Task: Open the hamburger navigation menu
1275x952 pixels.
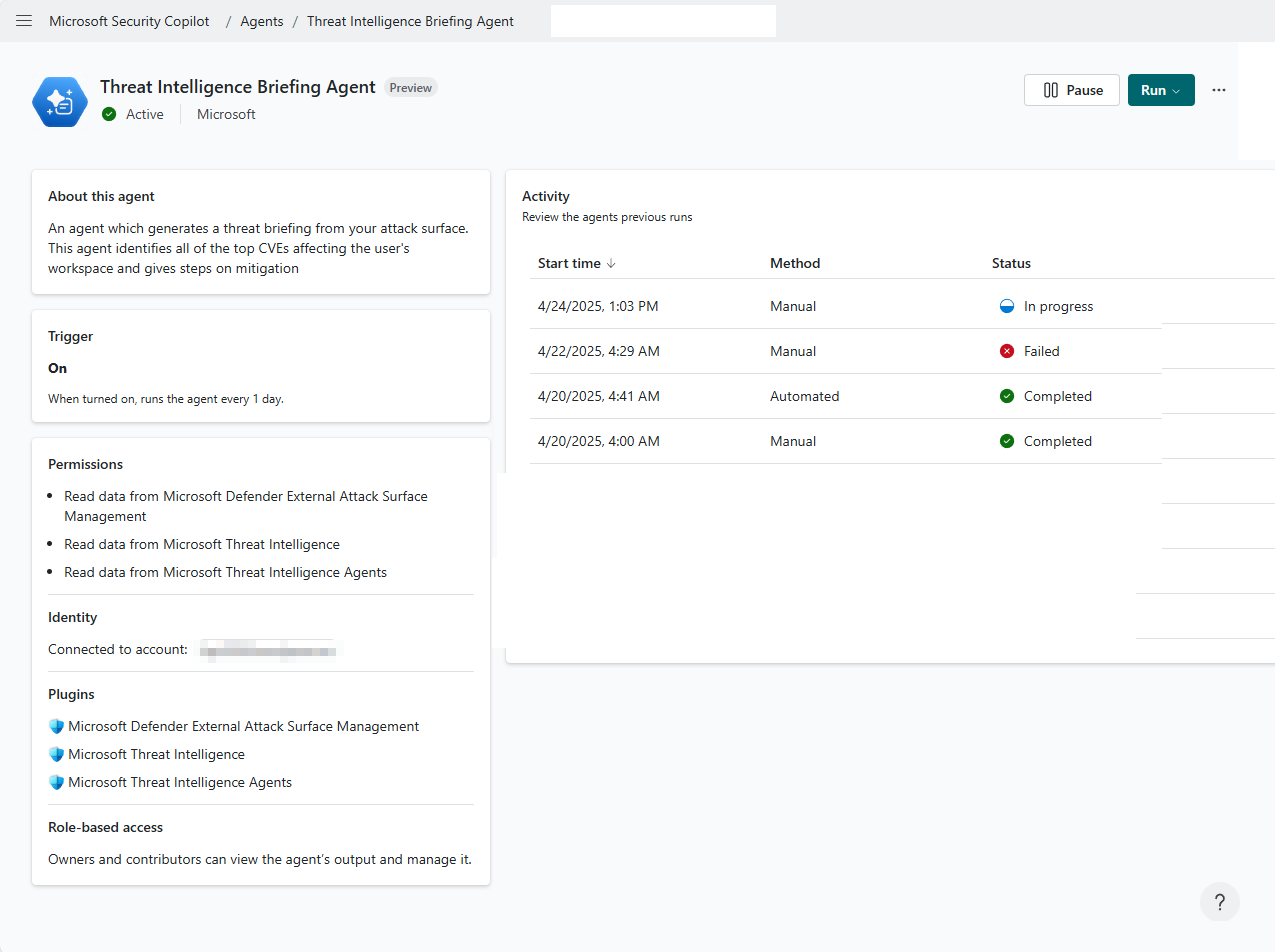Action: [x=24, y=21]
